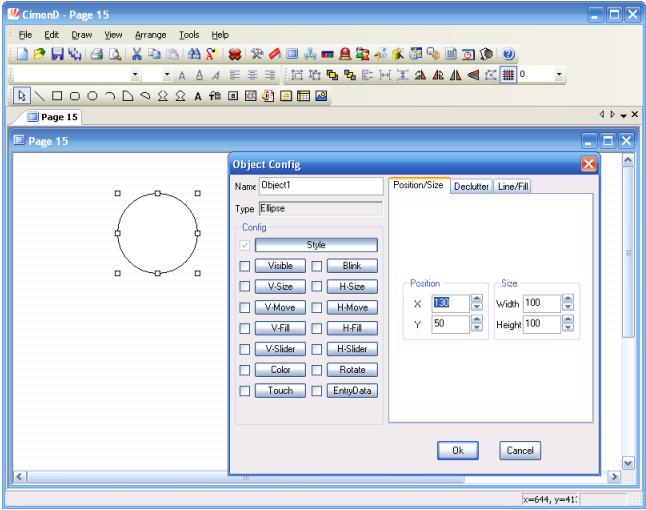
Task: Enable the Visible checkbox
Action: click(x=244, y=267)
